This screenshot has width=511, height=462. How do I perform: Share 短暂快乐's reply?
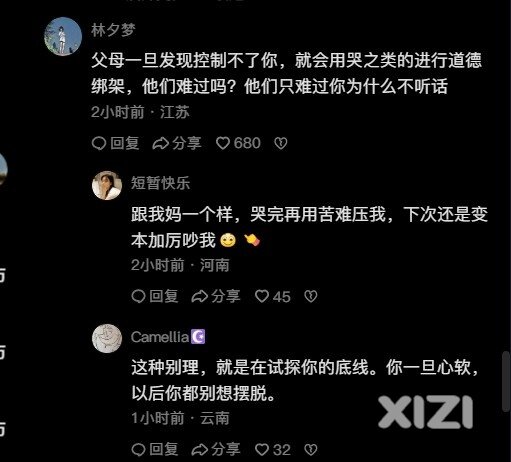216,296
